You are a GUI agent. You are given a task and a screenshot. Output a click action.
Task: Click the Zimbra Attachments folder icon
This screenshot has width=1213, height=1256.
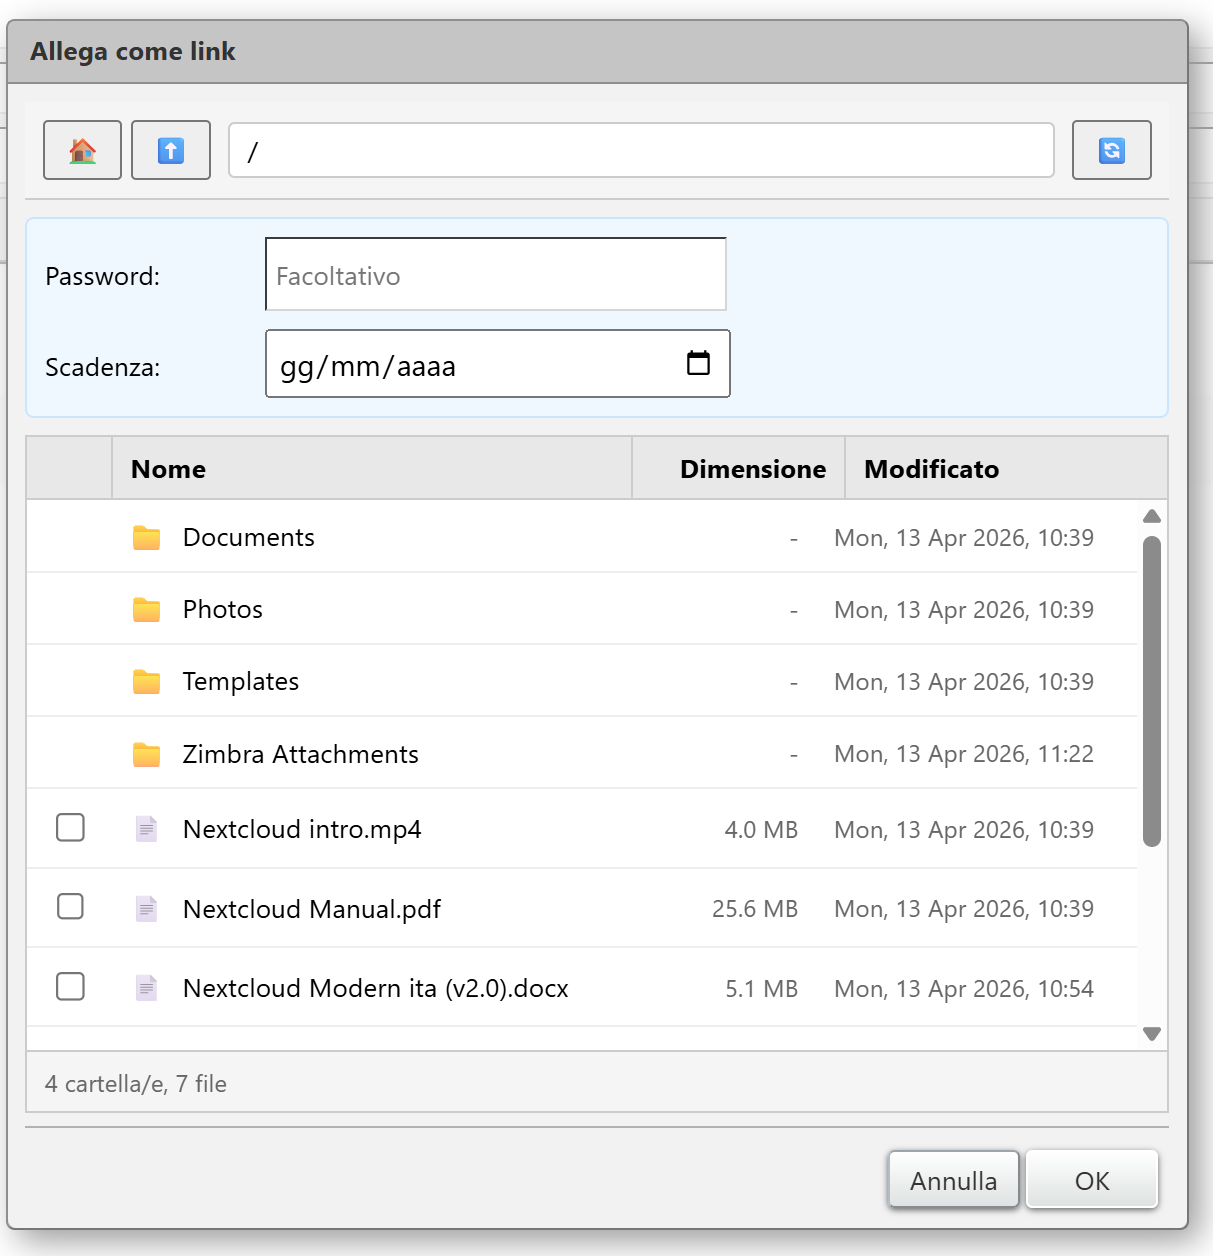coord(147,754)
